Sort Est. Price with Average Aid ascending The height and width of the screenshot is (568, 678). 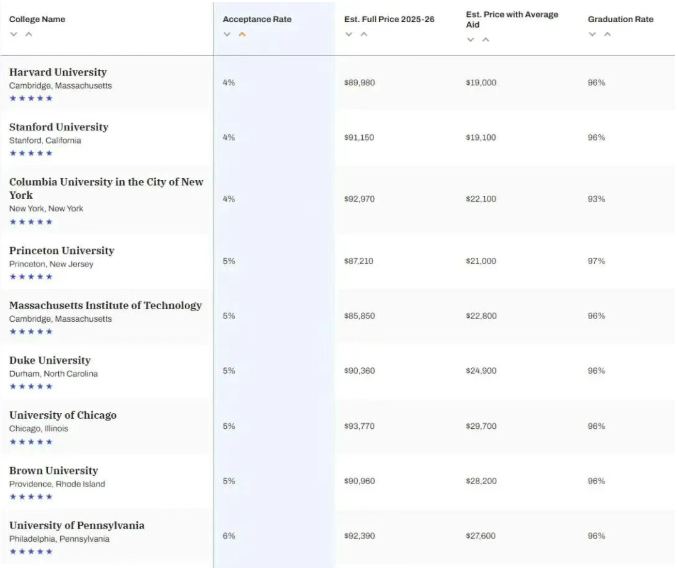[486, 40]
